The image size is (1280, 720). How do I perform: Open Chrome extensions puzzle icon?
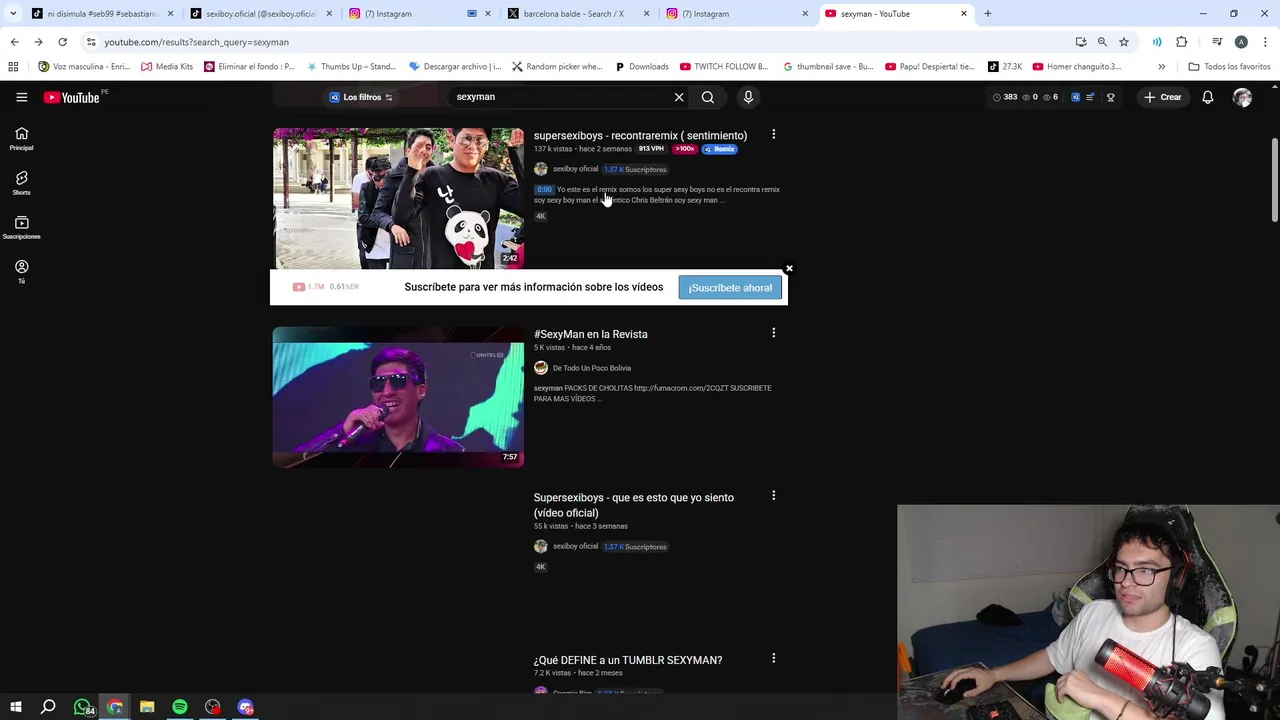point(1182,42)
